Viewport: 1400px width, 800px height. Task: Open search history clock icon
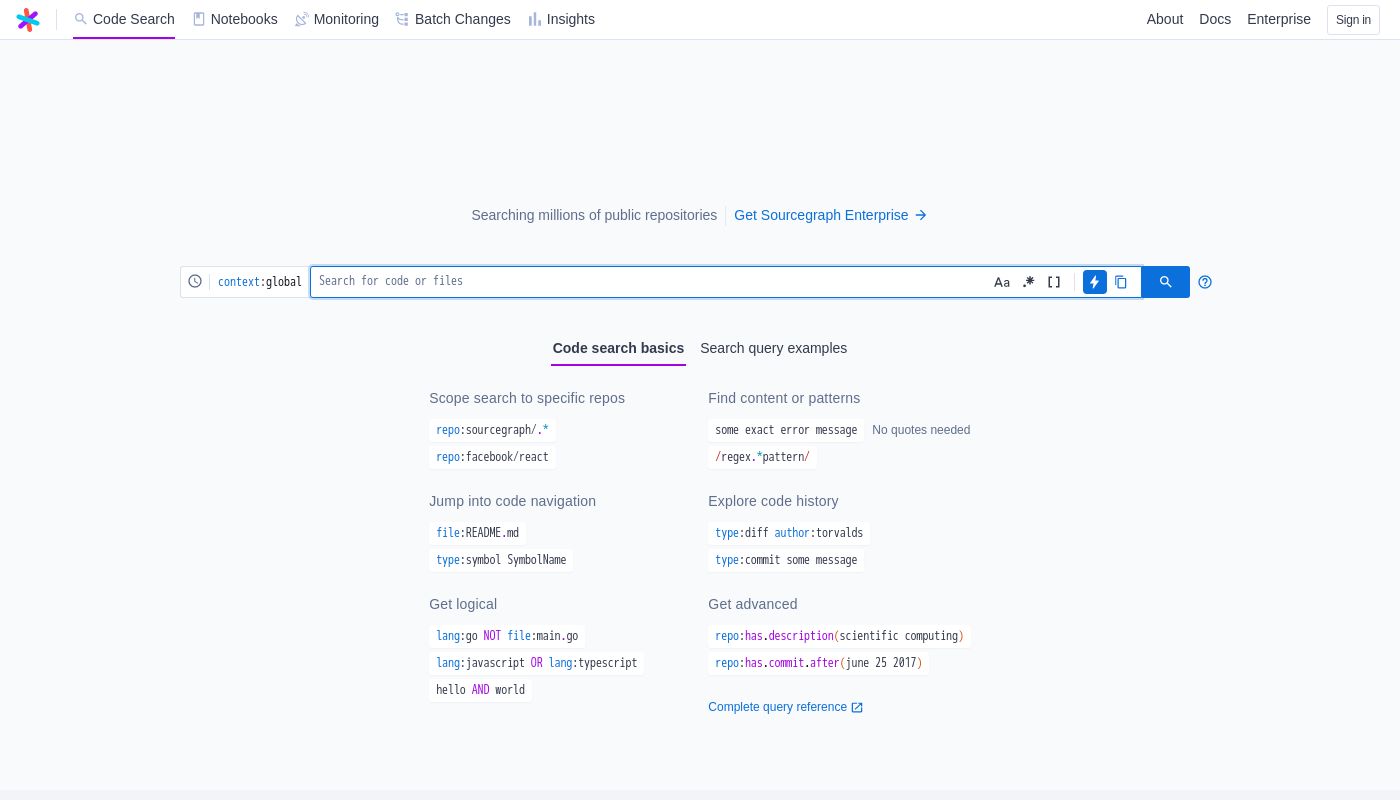pos(195,282)
